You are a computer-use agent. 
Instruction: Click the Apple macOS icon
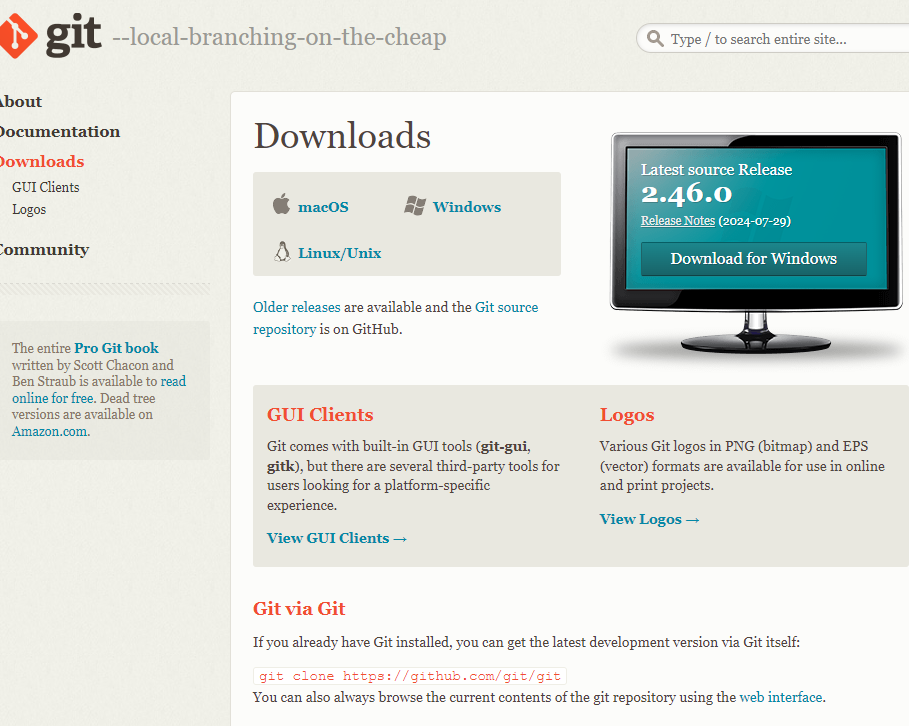pyautogui.click(x=282, y=205)
